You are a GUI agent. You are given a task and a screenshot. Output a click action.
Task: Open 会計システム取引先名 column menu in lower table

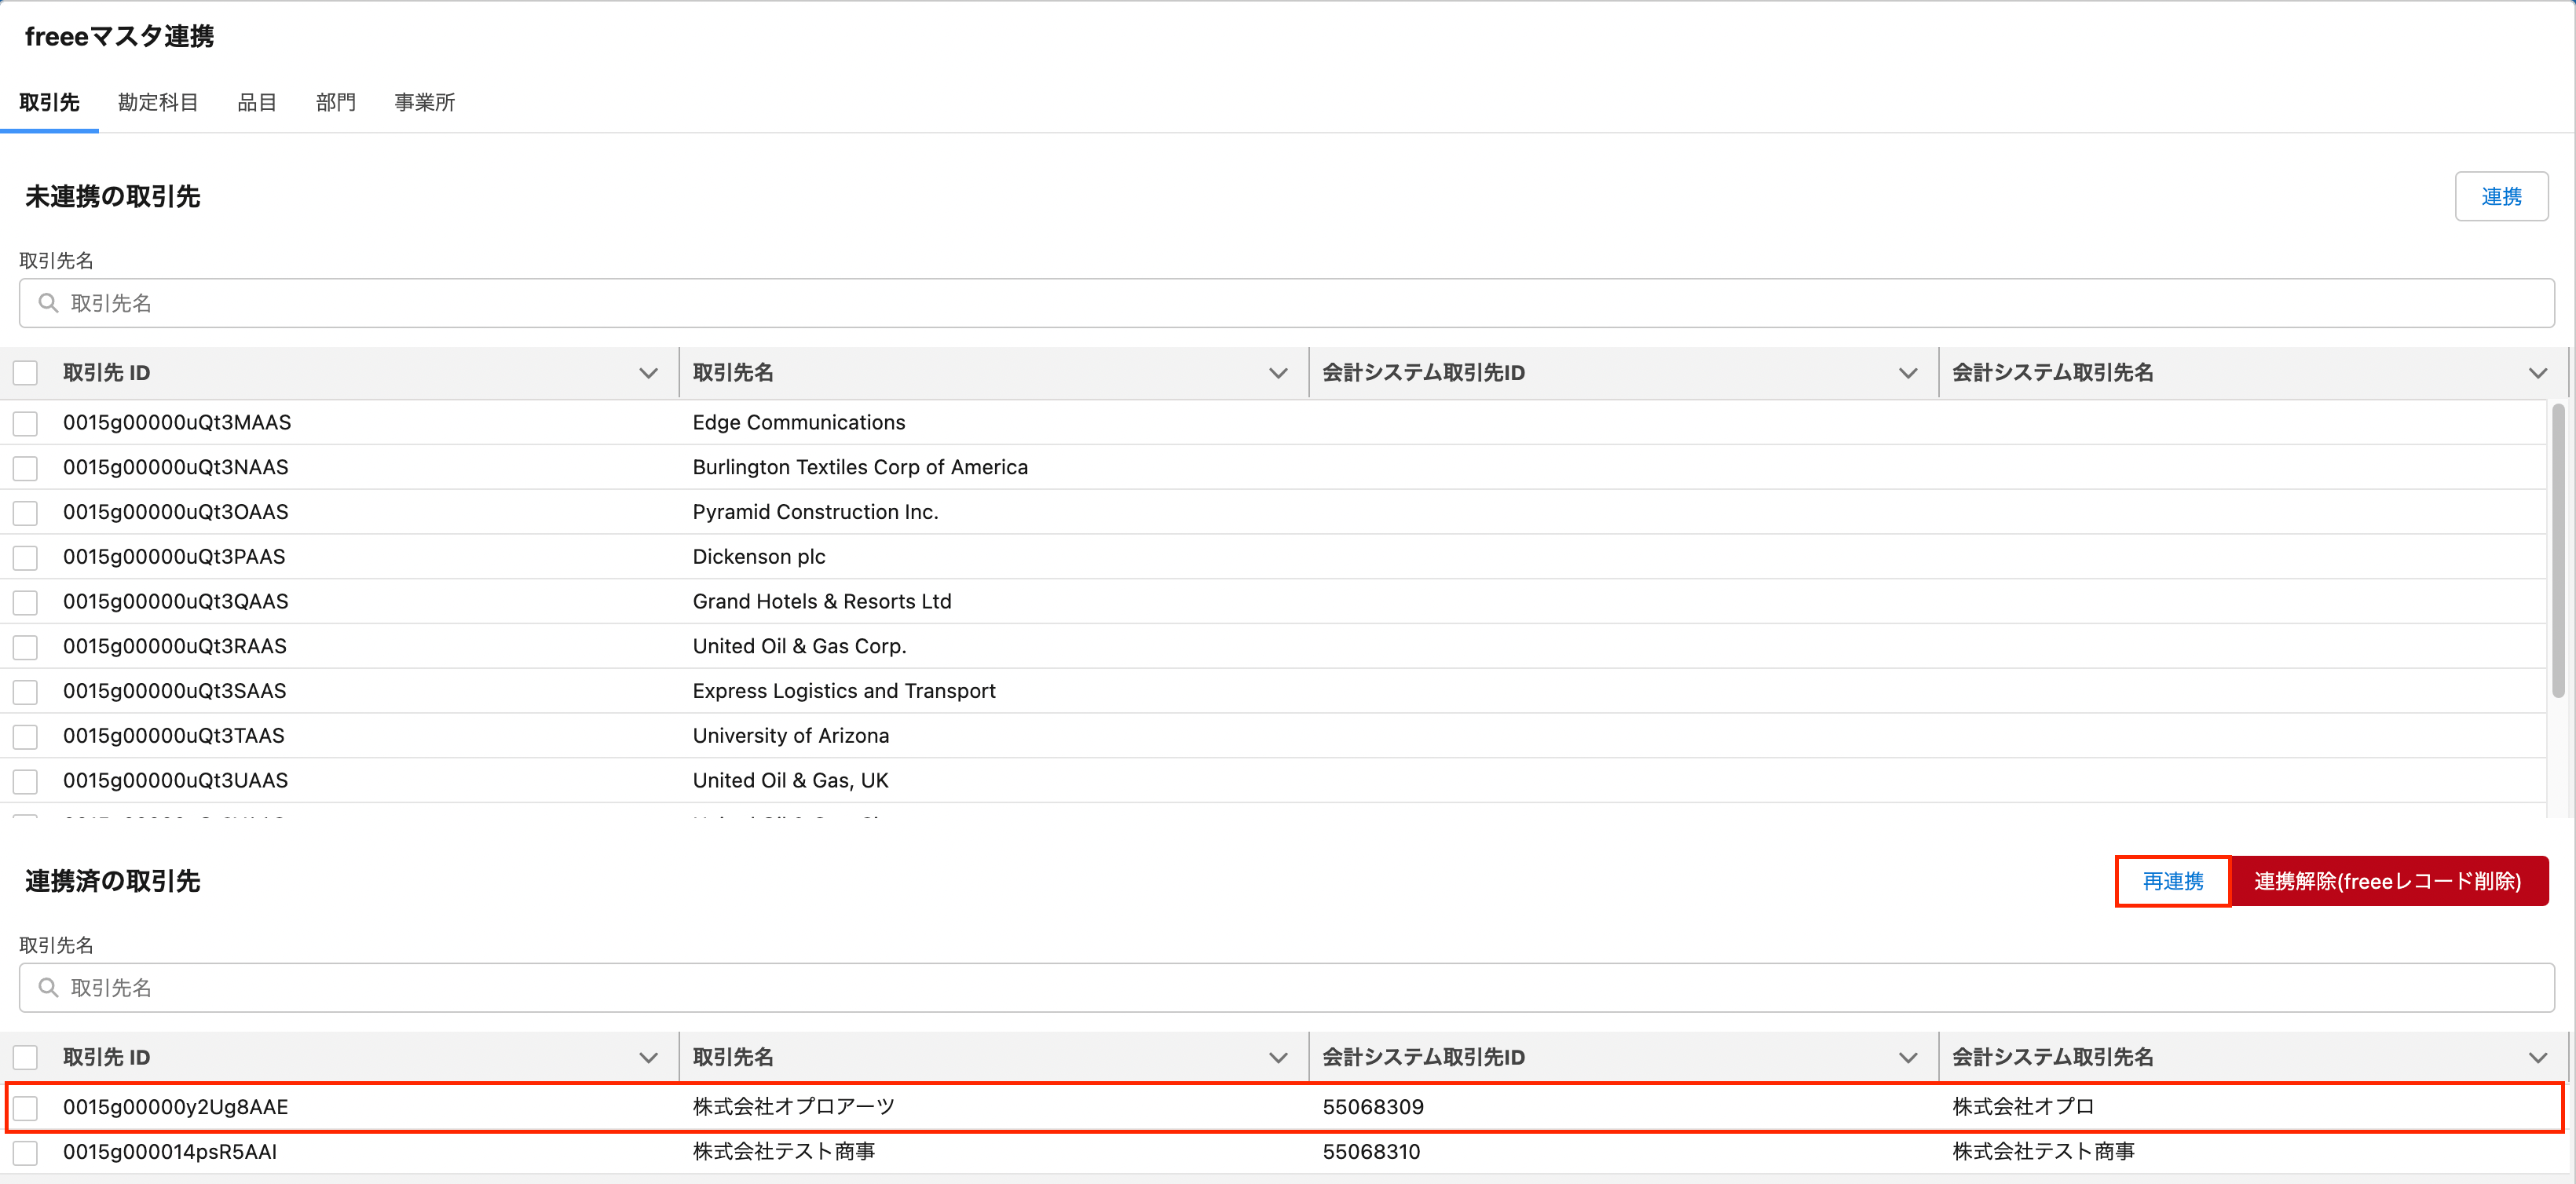coord(2537,1058)
